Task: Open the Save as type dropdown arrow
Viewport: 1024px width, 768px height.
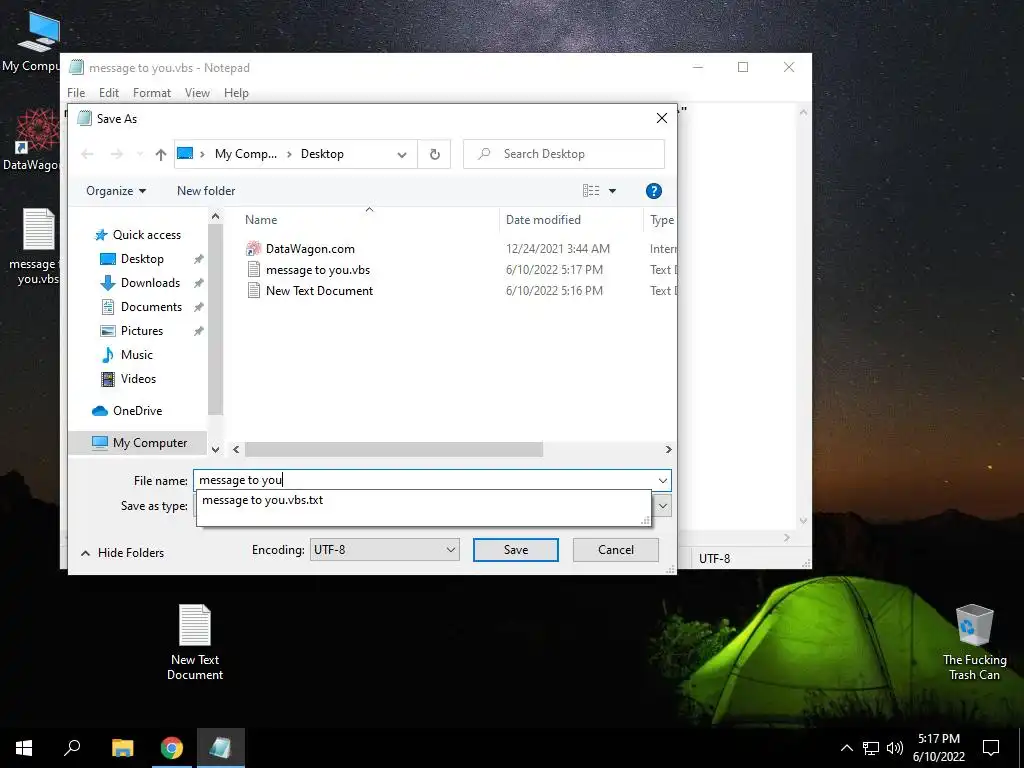Action: [663, 506]
